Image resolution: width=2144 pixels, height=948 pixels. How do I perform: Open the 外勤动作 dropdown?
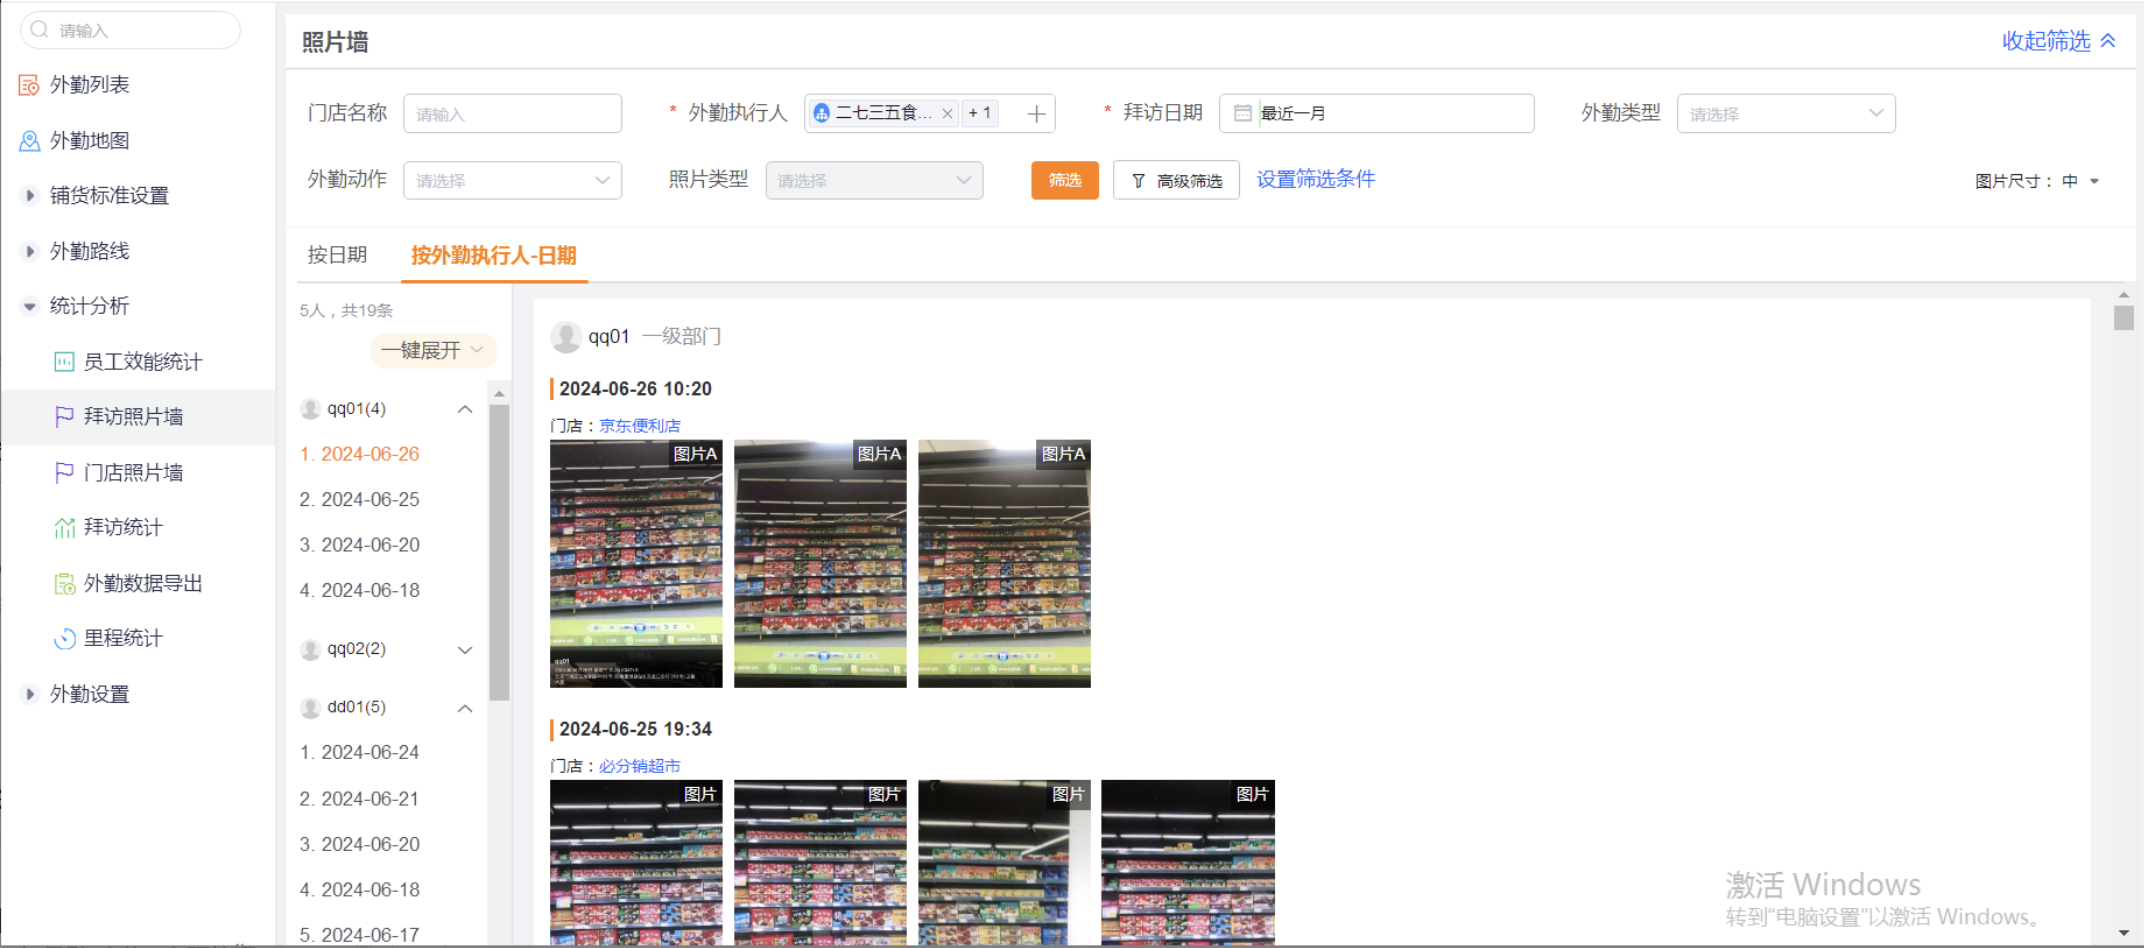pos(512,180)
